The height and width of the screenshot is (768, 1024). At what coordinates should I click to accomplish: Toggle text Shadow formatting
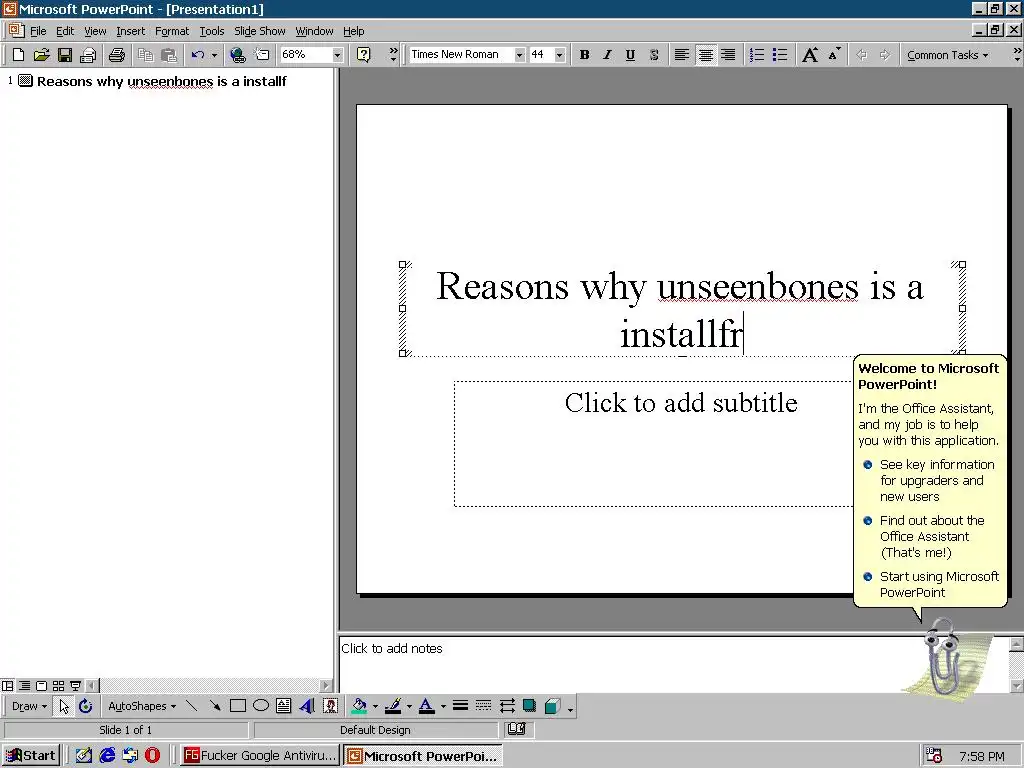pos(654,55)
